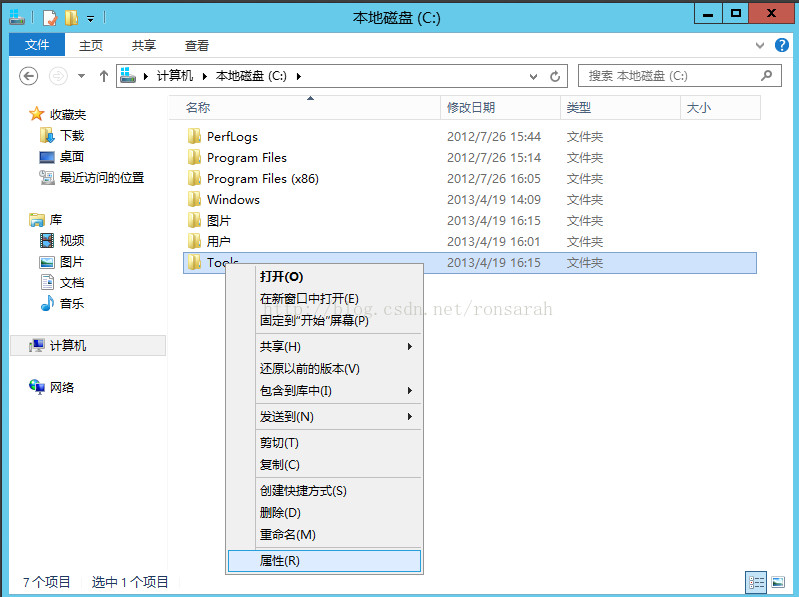Expand the ribbon with the chevron
Image resolution: width=799 pixels, height=597 pixels.
click(x=760, y=45)
